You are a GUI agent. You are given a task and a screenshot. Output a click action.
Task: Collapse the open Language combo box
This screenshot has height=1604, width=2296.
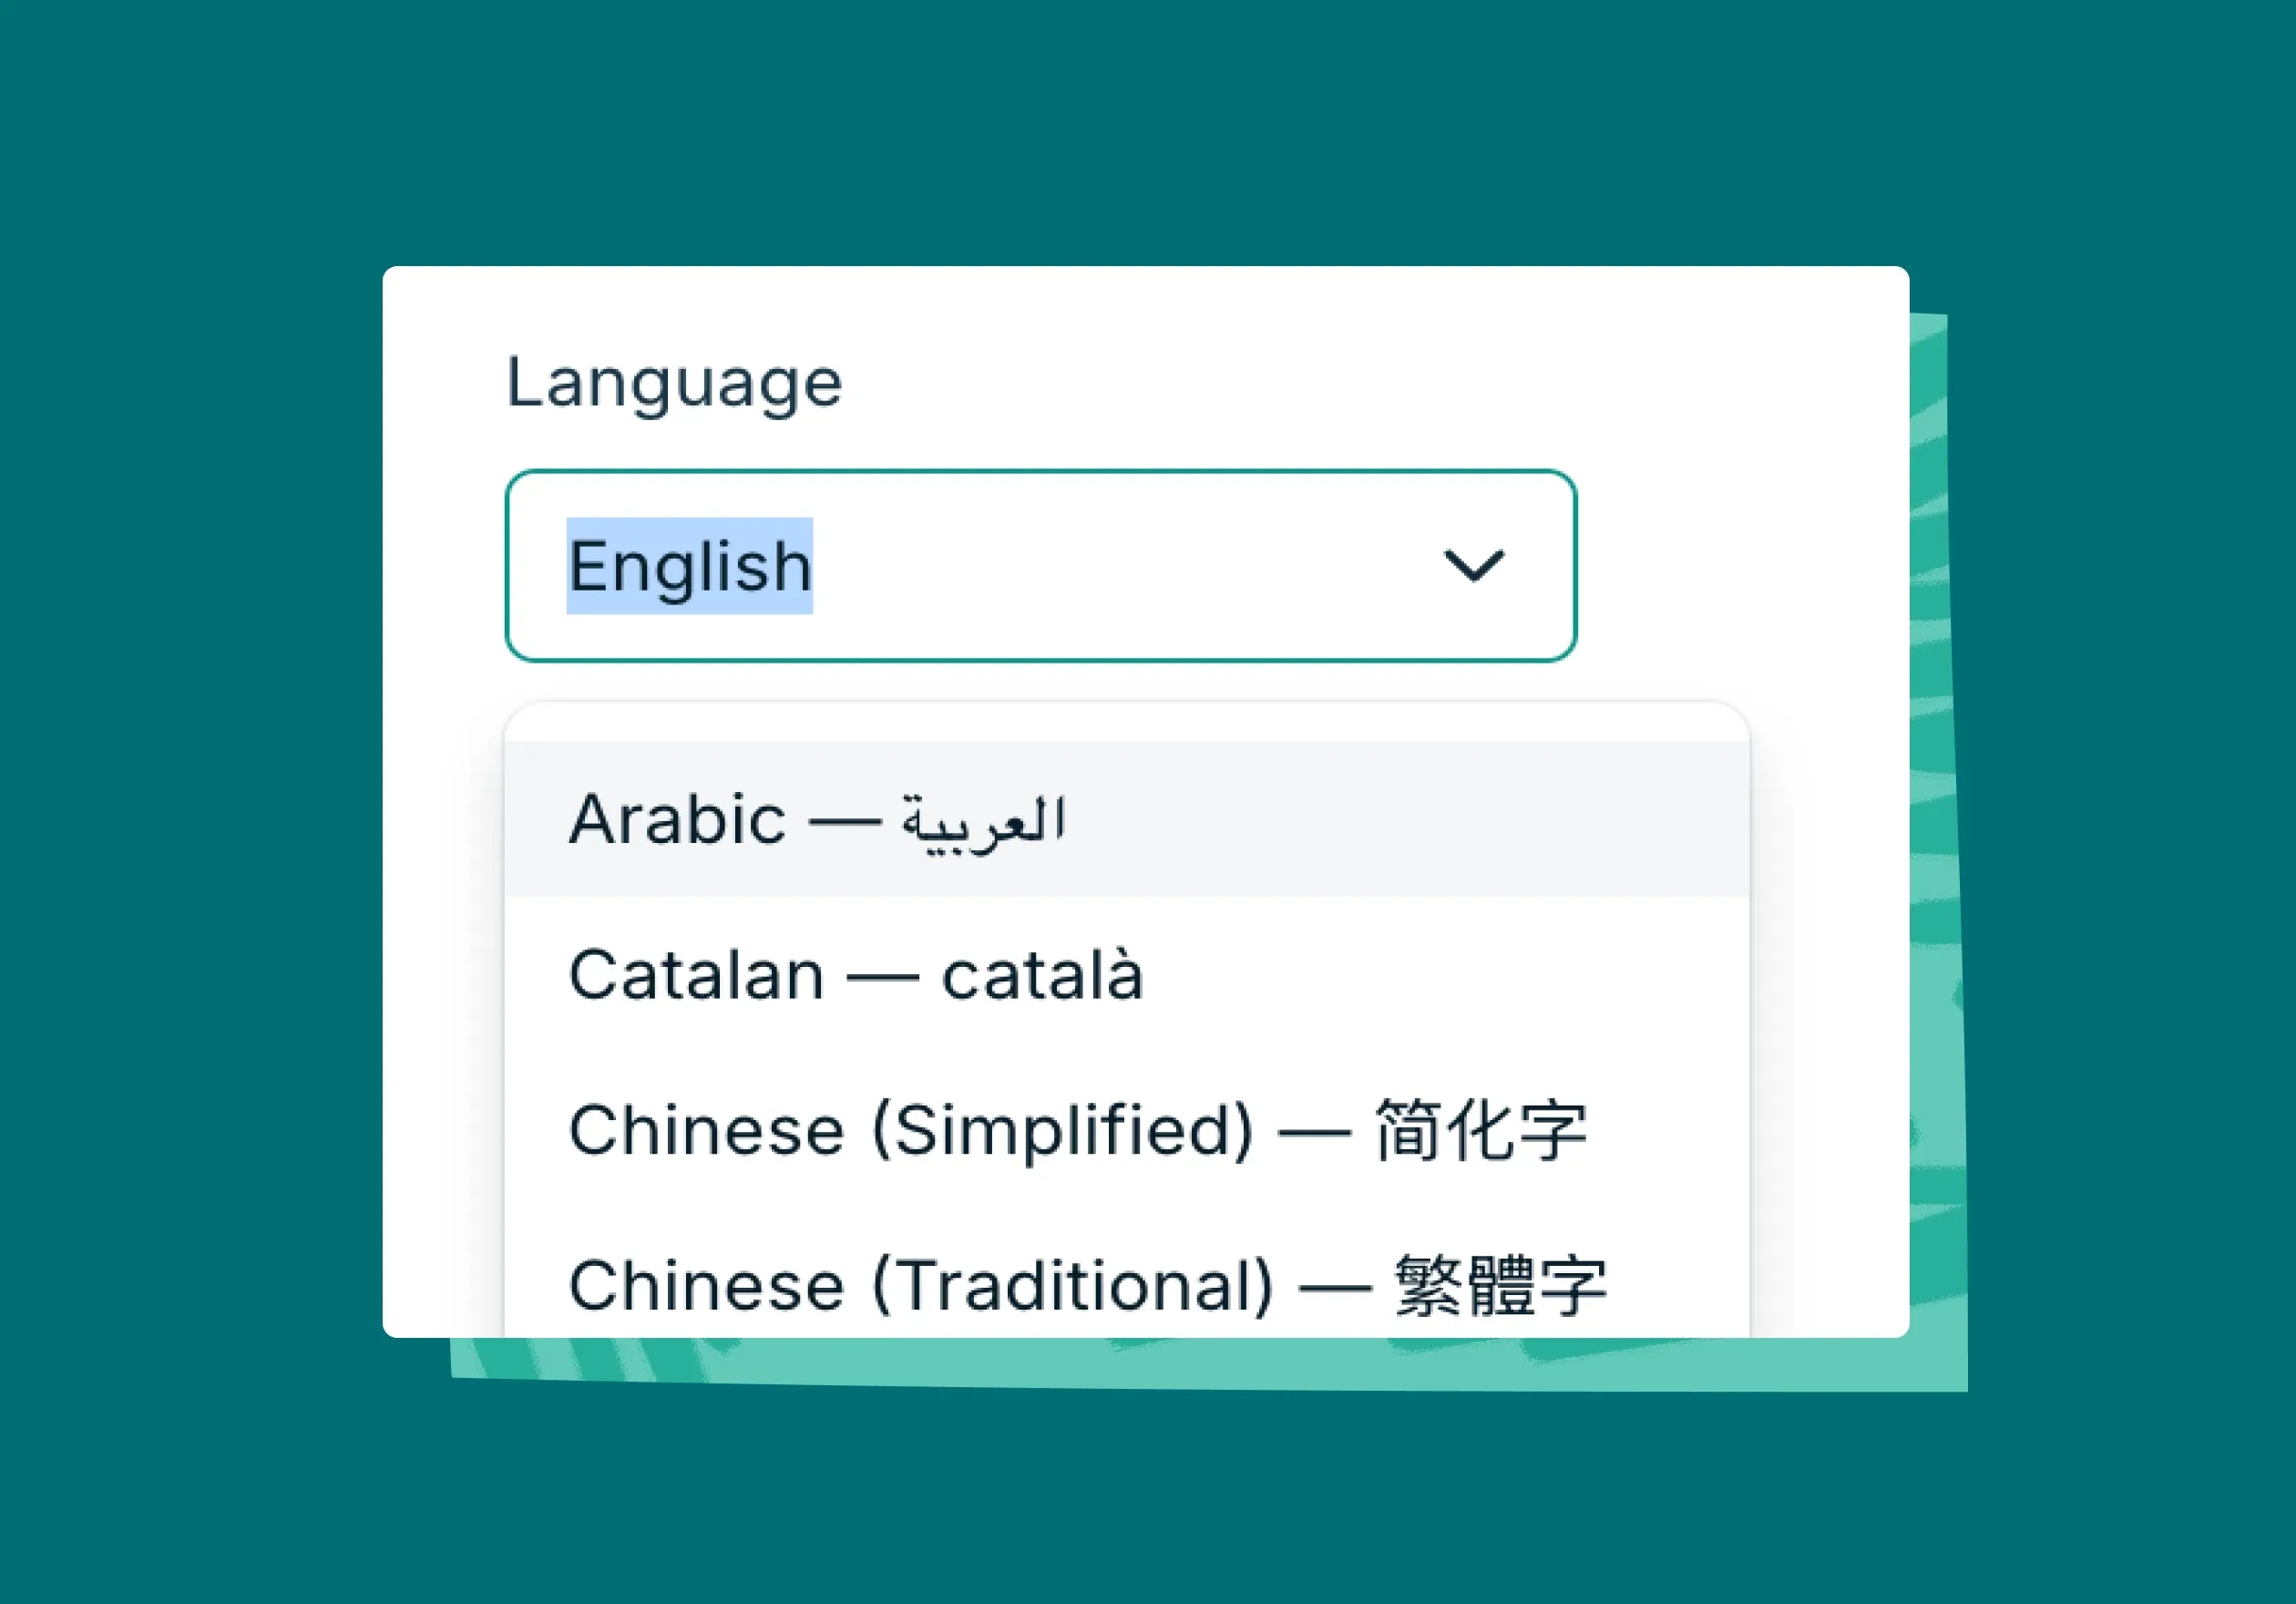point(1472,566)
